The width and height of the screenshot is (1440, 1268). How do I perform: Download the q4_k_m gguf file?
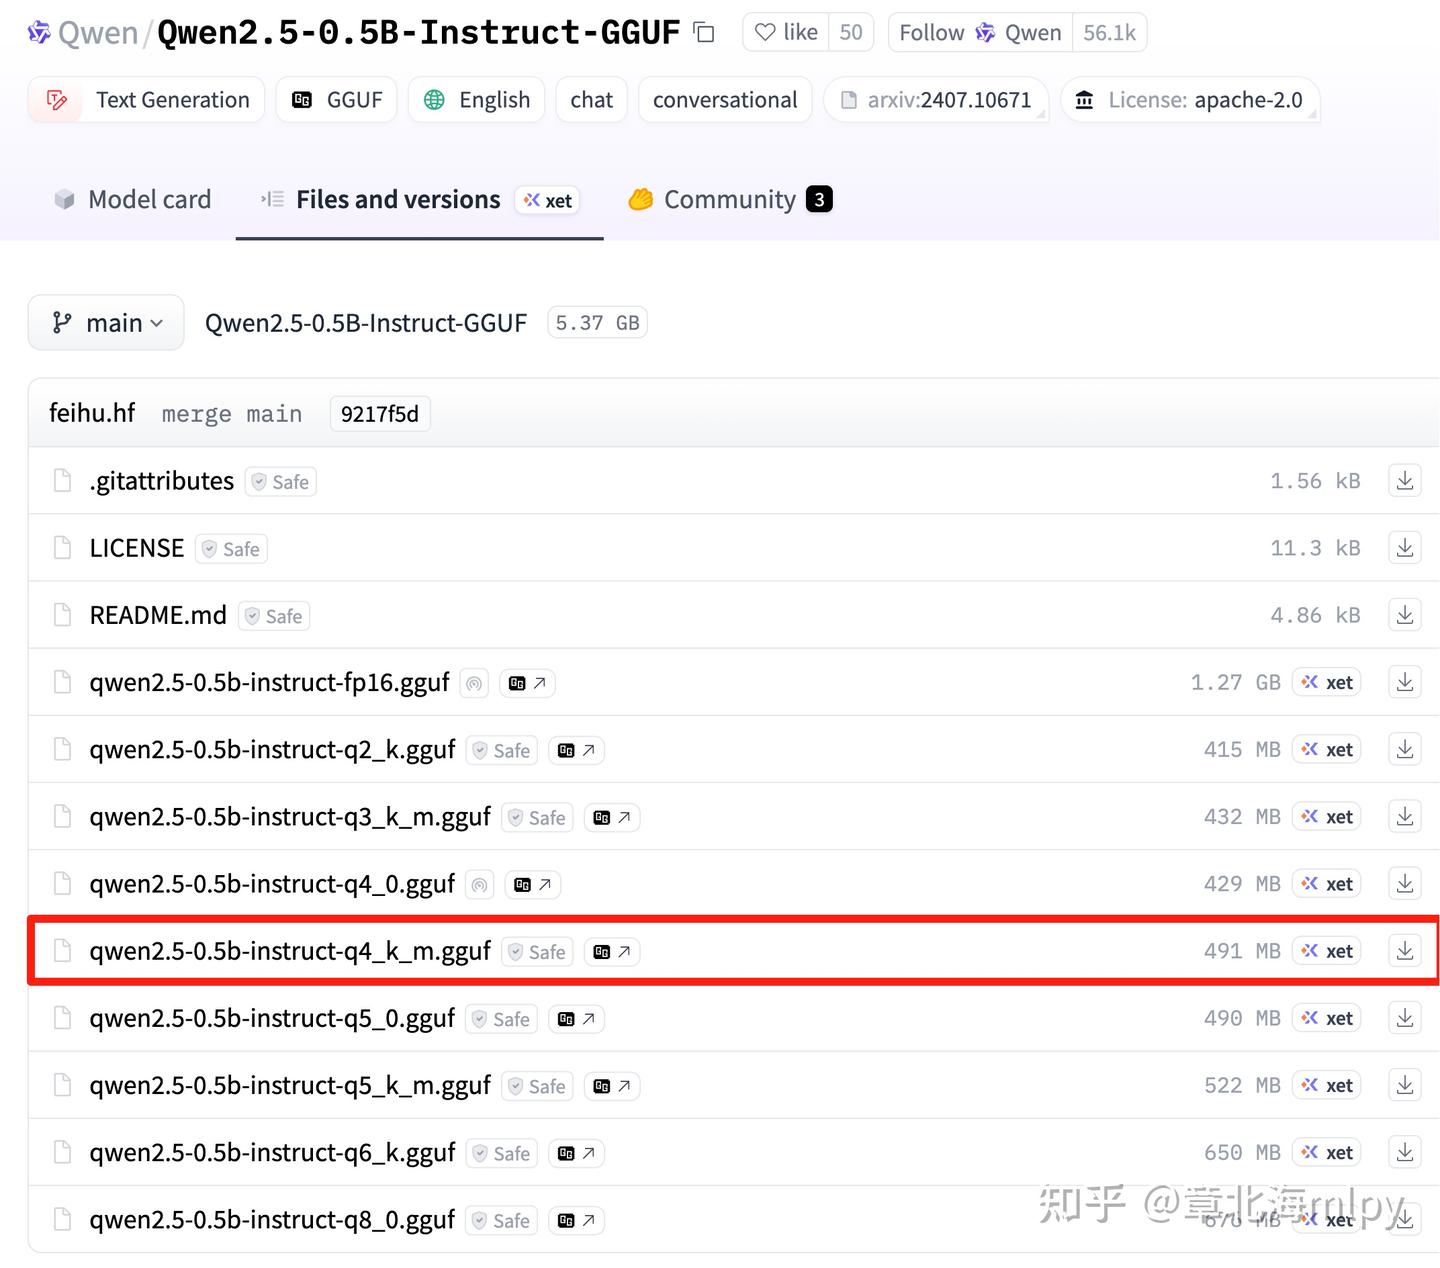(x=1405, y=951)
